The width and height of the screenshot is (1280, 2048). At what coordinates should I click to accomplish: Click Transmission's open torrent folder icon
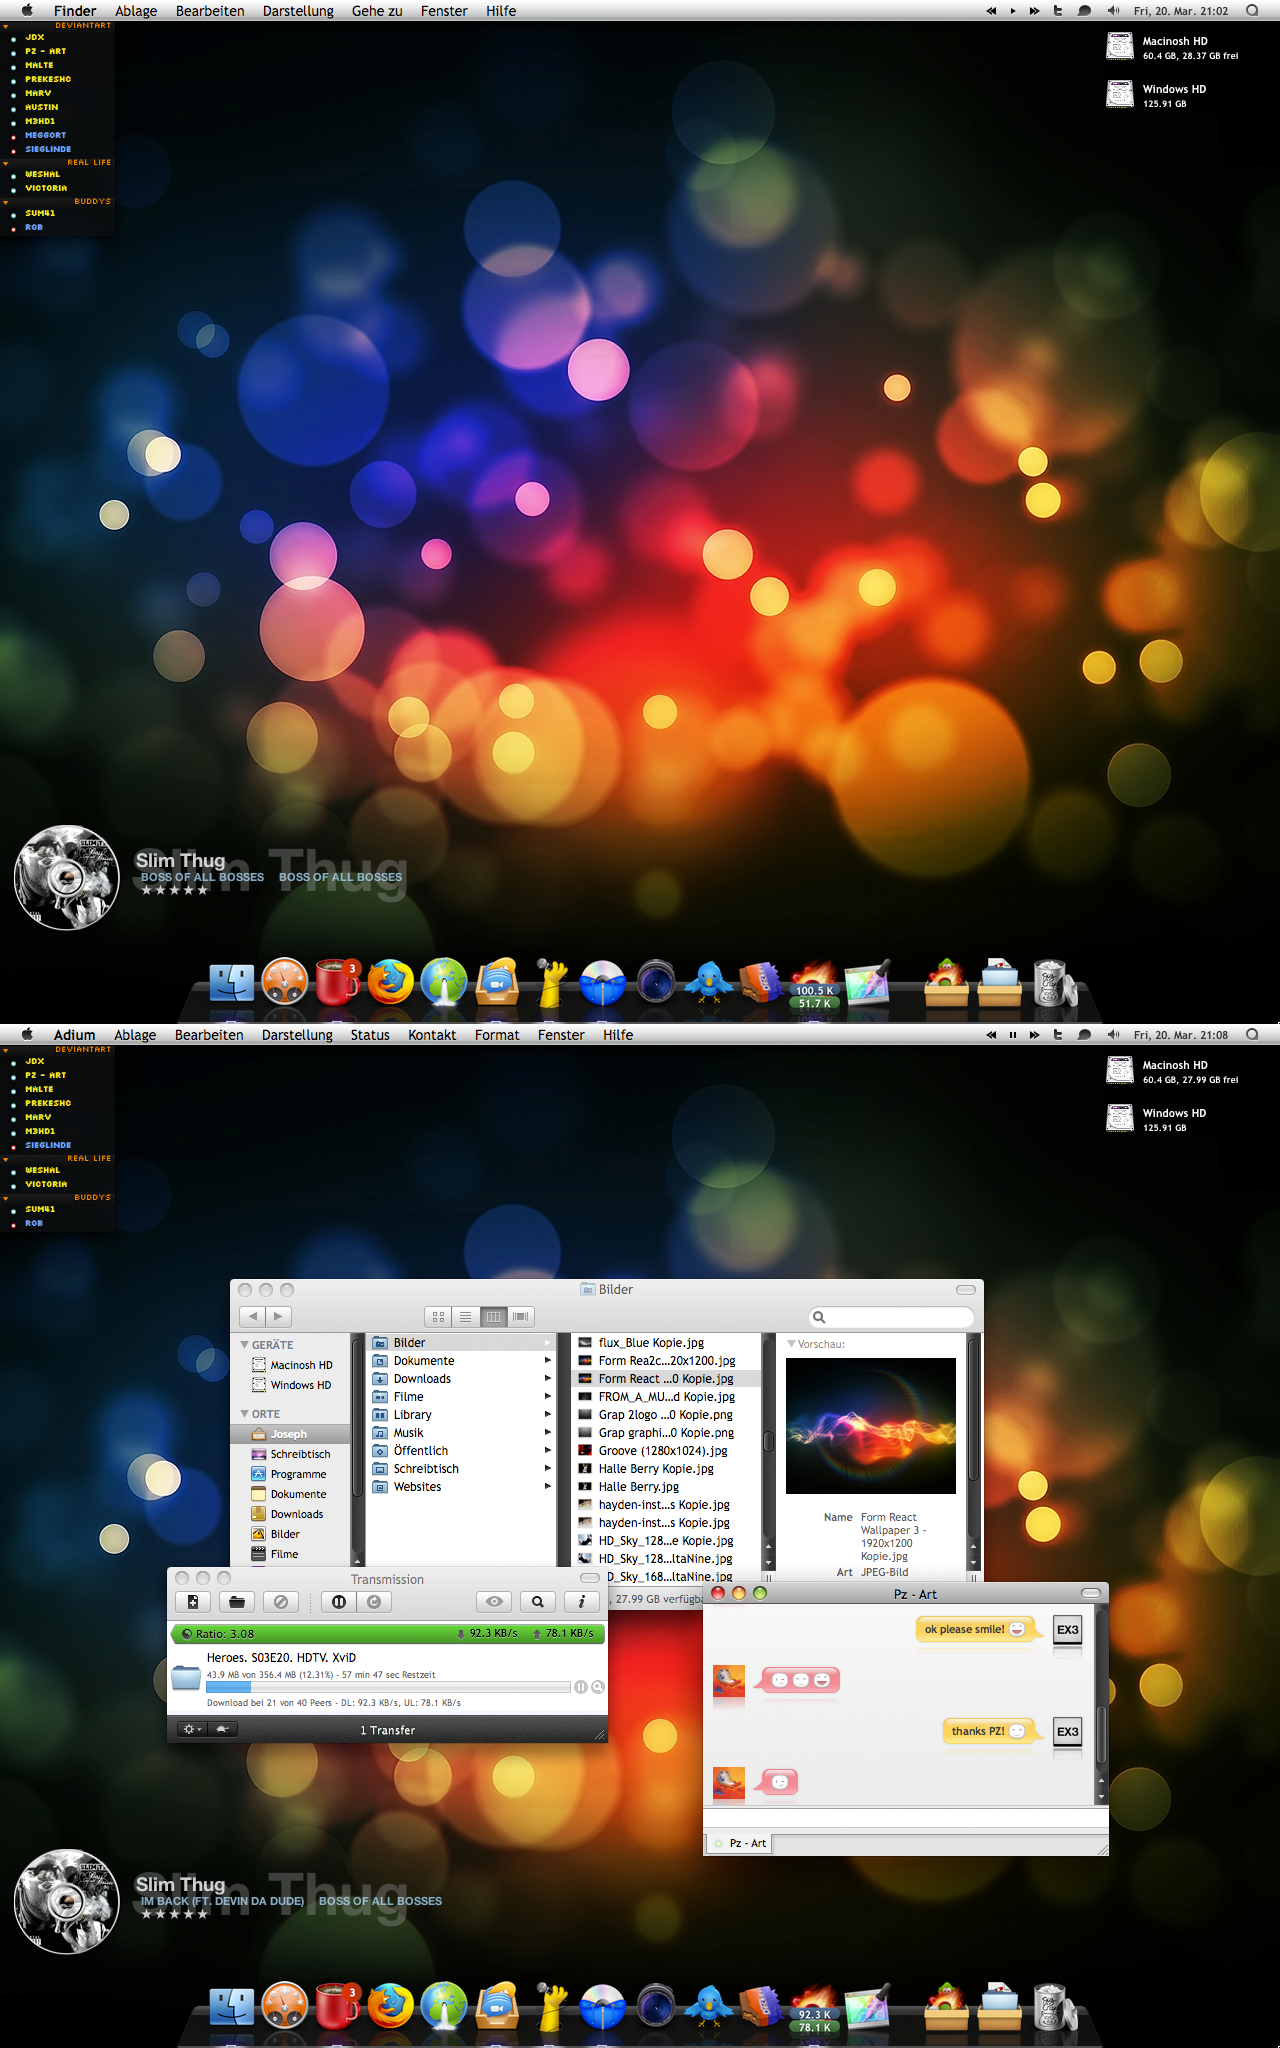[237, 1602]
